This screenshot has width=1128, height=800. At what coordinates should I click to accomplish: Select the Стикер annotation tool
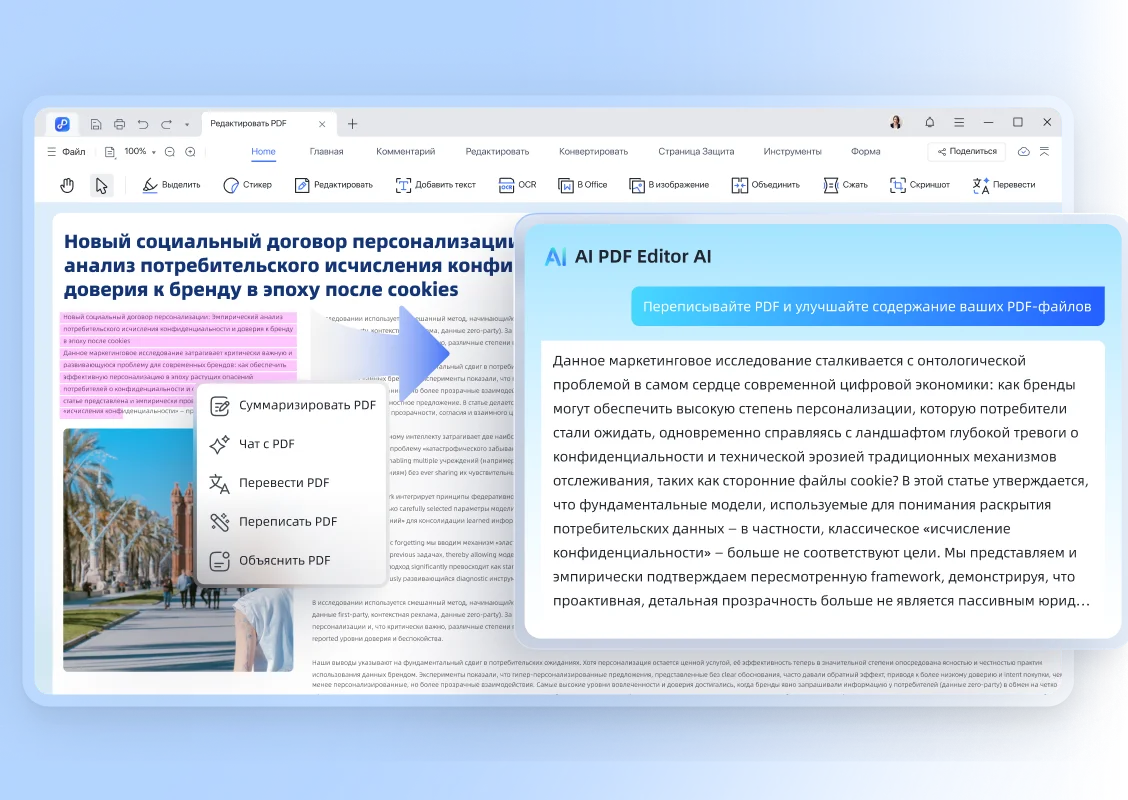(247, 185)
